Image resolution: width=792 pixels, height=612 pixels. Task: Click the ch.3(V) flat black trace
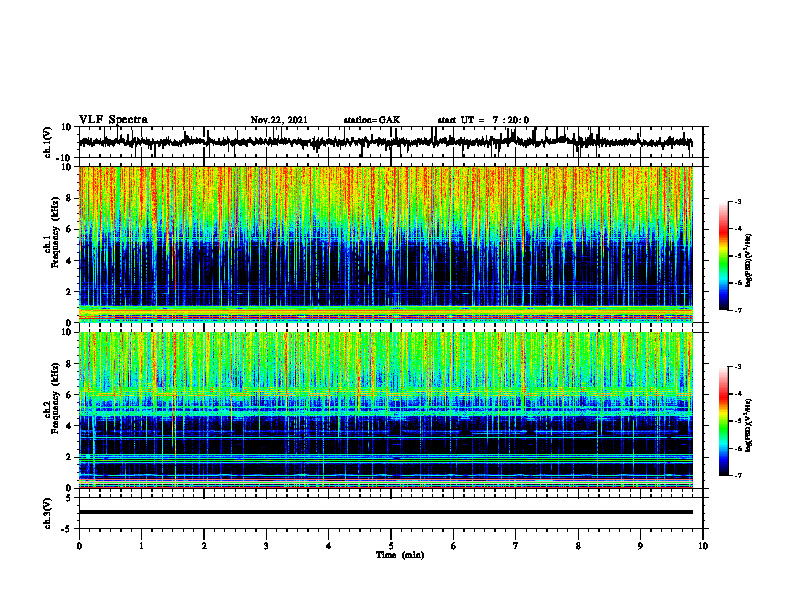pos(386,512)
